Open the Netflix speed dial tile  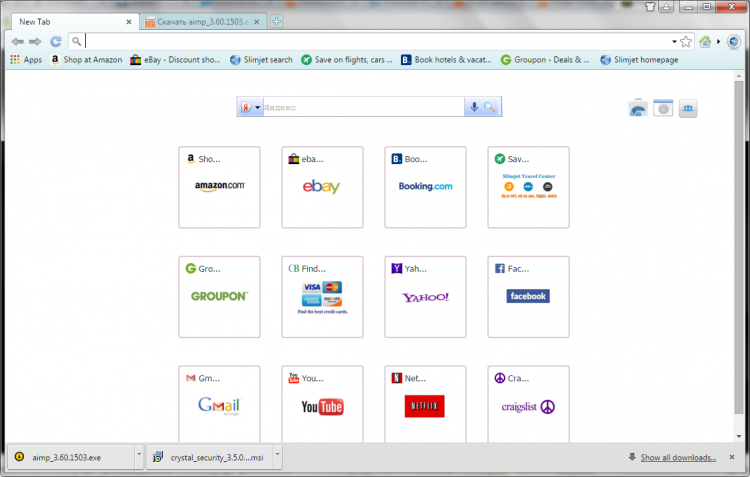[x=425, y=404]
